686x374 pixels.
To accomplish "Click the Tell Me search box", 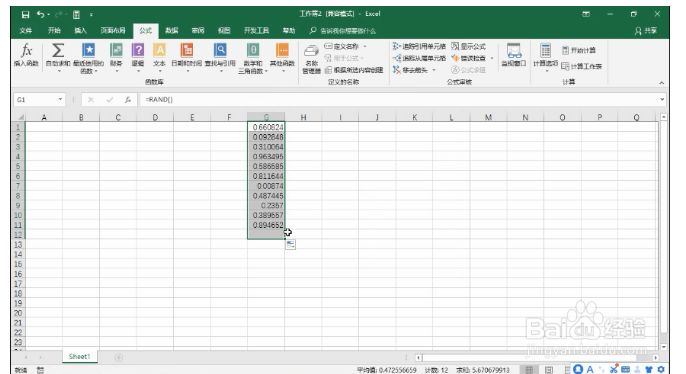I will coord(343,31).
